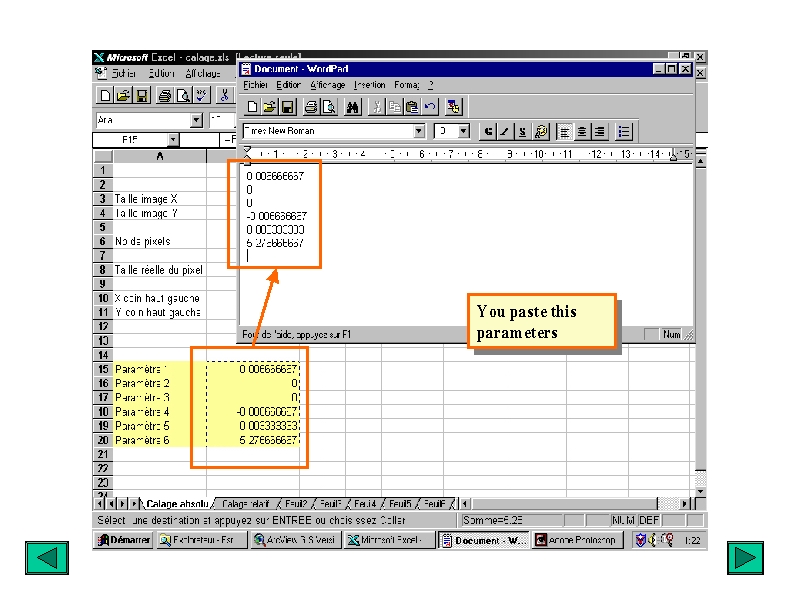
Task: Toggle Italic formatting in WordPad
Action: click(x=505, y=132)
